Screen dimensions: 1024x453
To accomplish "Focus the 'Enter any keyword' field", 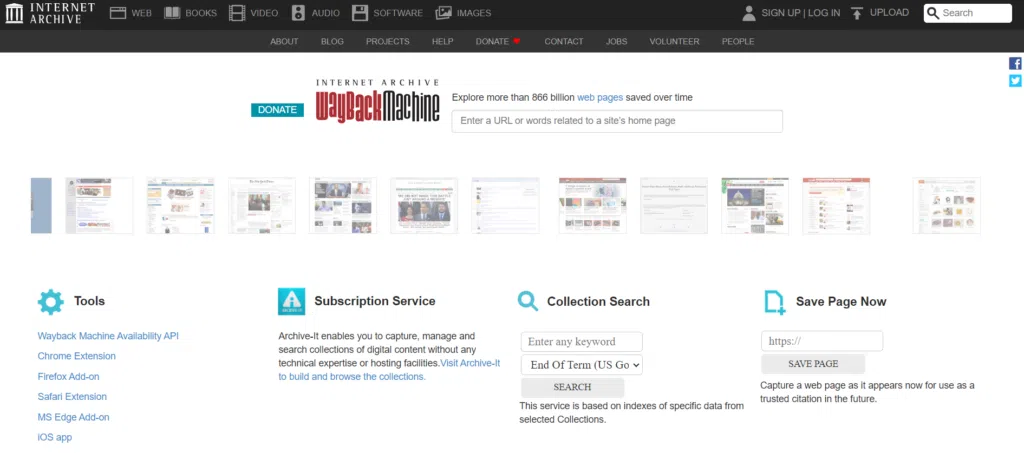I will pos(582,342).
